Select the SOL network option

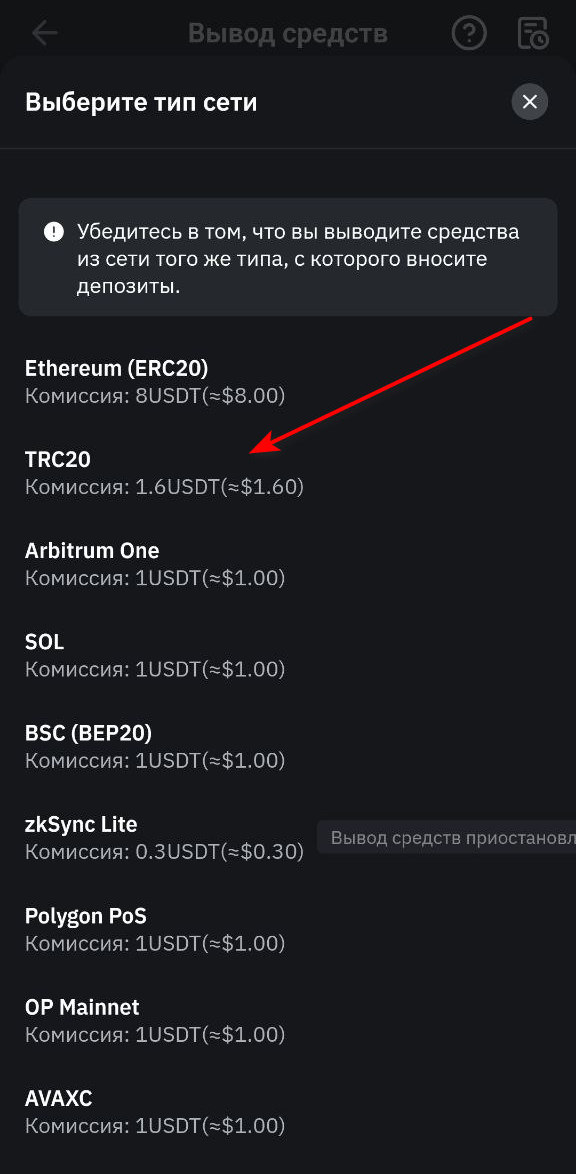click(x=44, y=641)
